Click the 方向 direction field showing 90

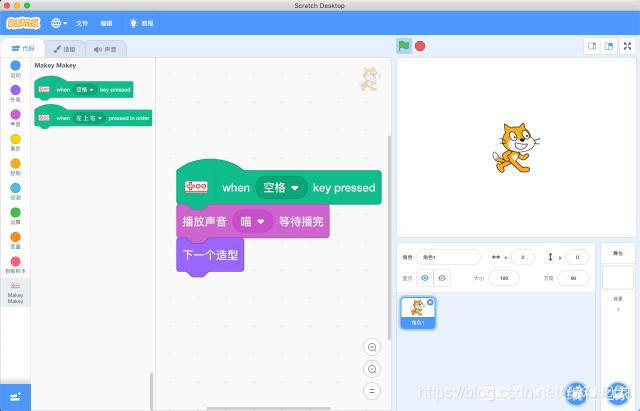(x=573, y=278)
